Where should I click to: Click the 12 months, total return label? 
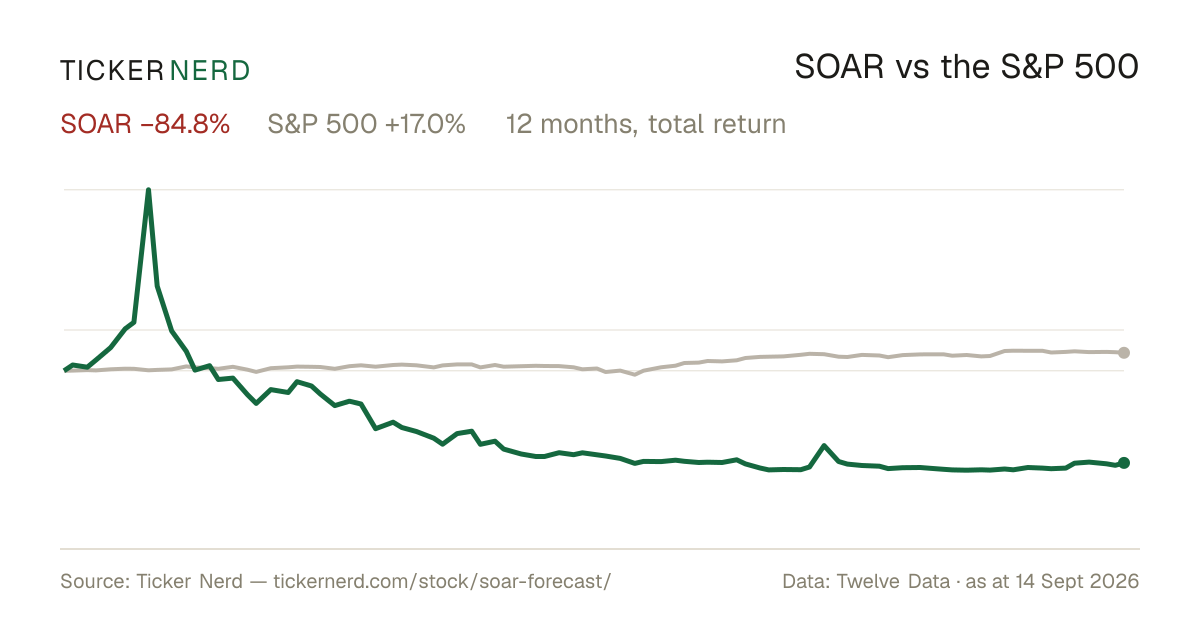[x=646, y=124]
